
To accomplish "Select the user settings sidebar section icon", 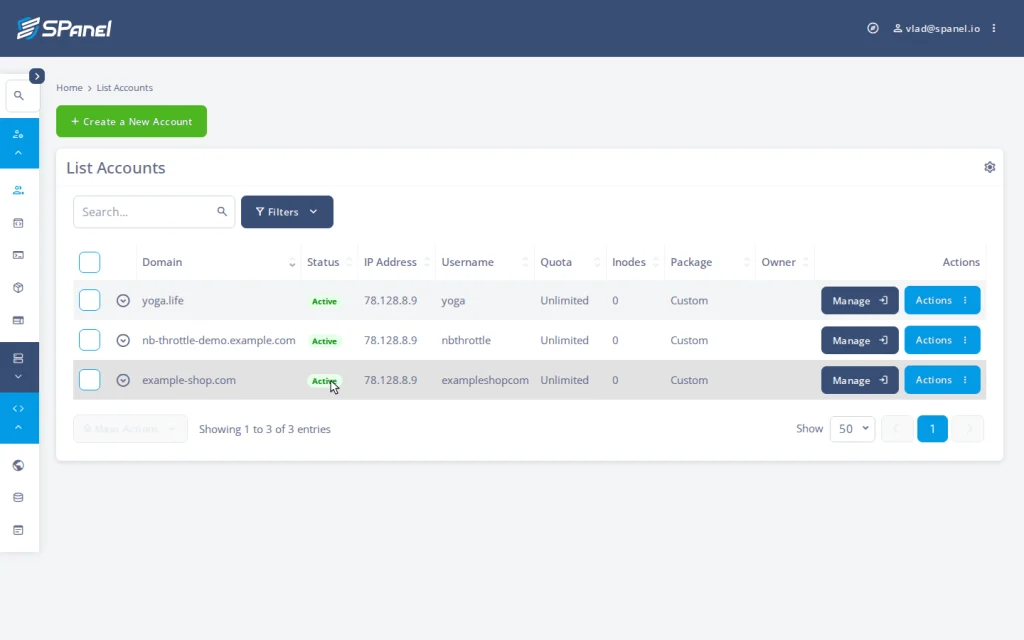I will pos(18,134).
